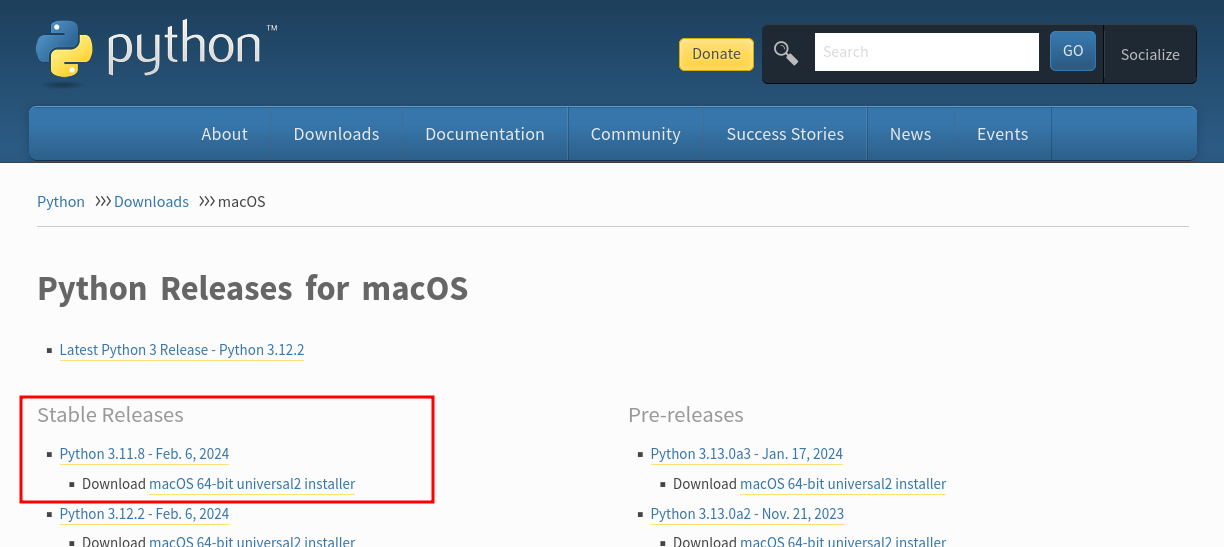The width and height of the screenshot is (1224, 547).
Task: Click the magnifying glass search icon
Action: pyautogui.click(x=786, y=53)
